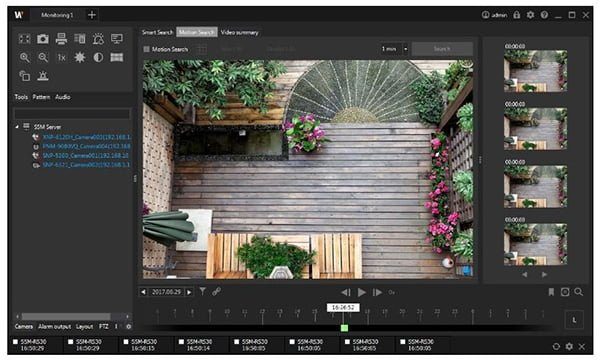Reset the zoom to 1x
Screen dimensions: 600x360
(61, 57)
